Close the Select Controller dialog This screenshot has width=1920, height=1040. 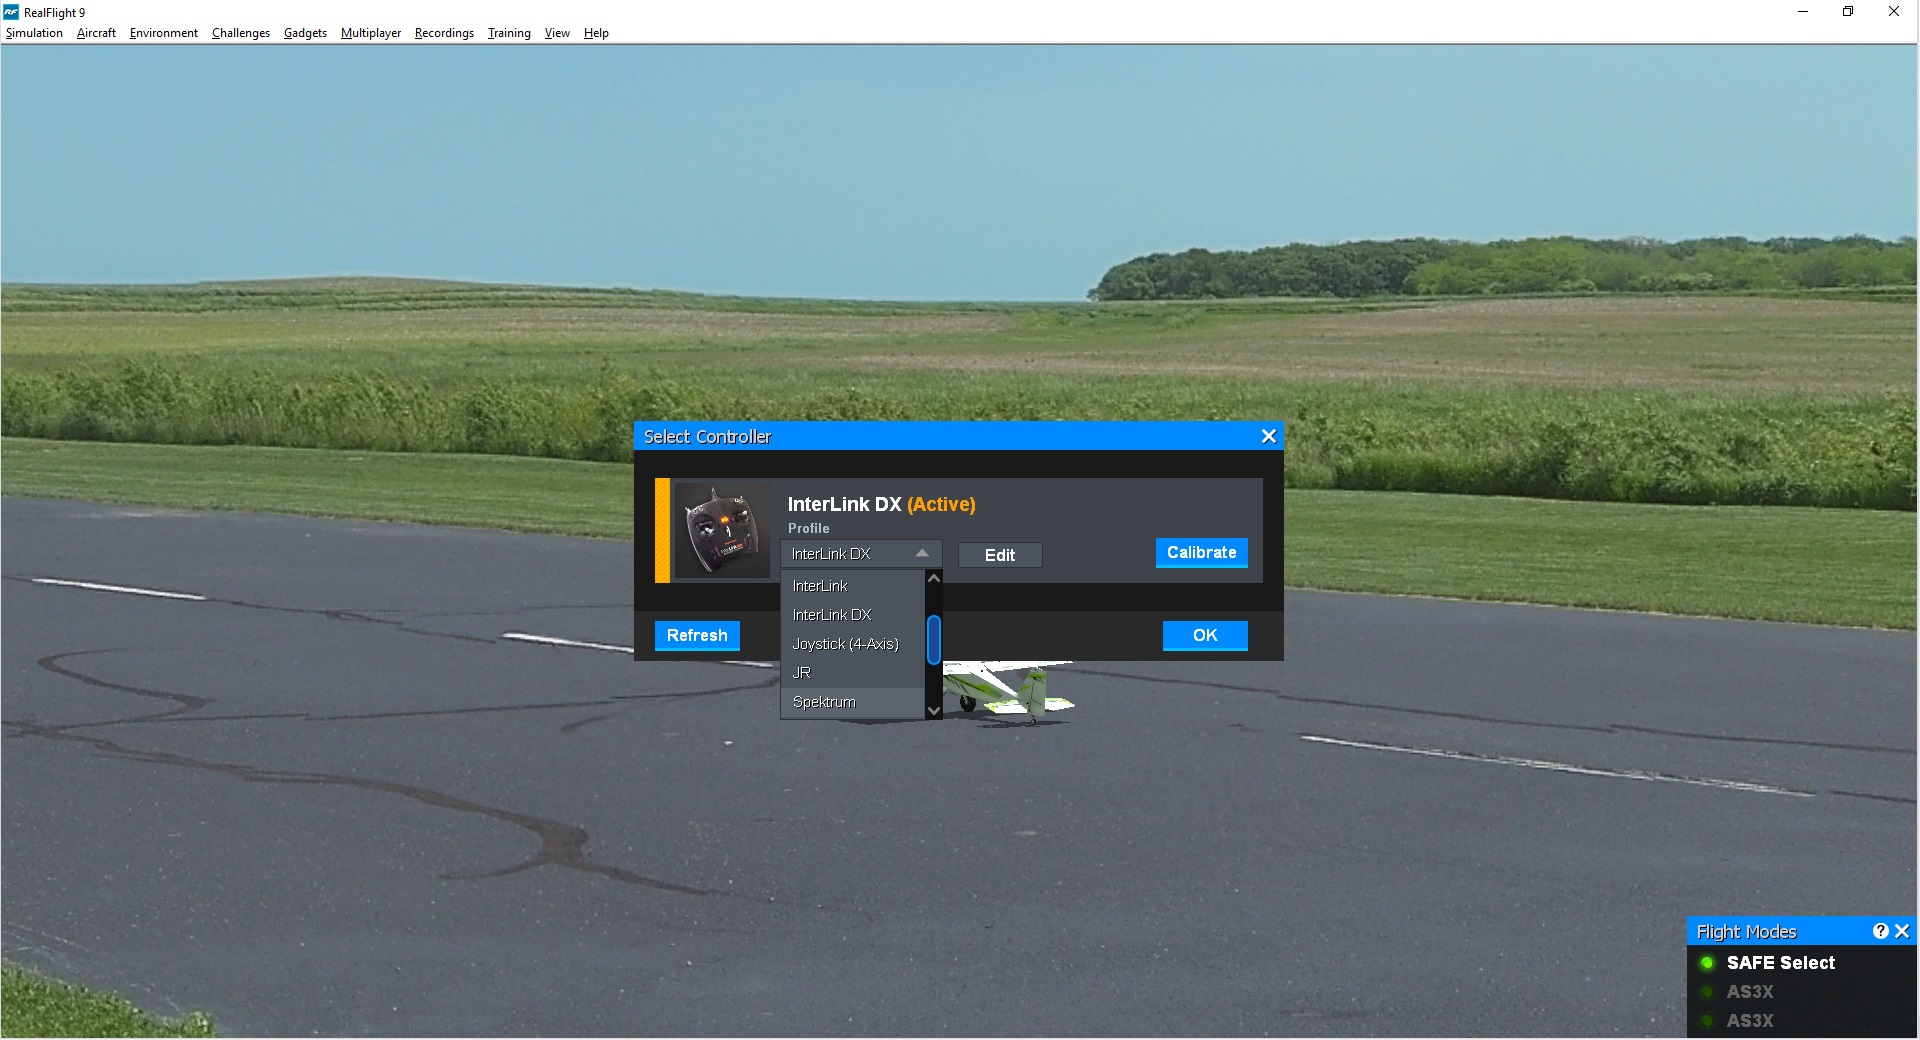[1268, 436]
